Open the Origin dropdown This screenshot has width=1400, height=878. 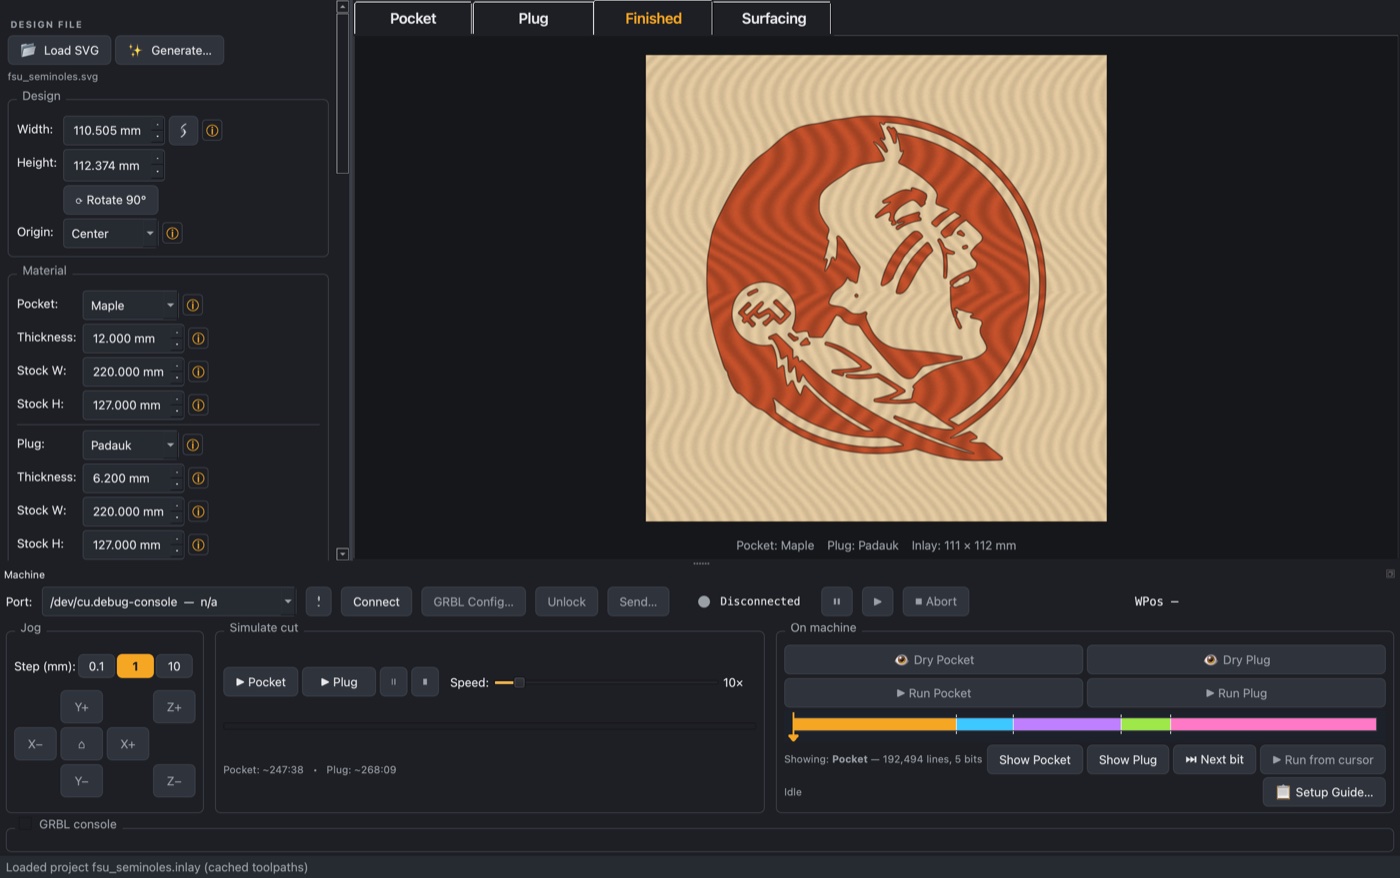click(110, 233)
